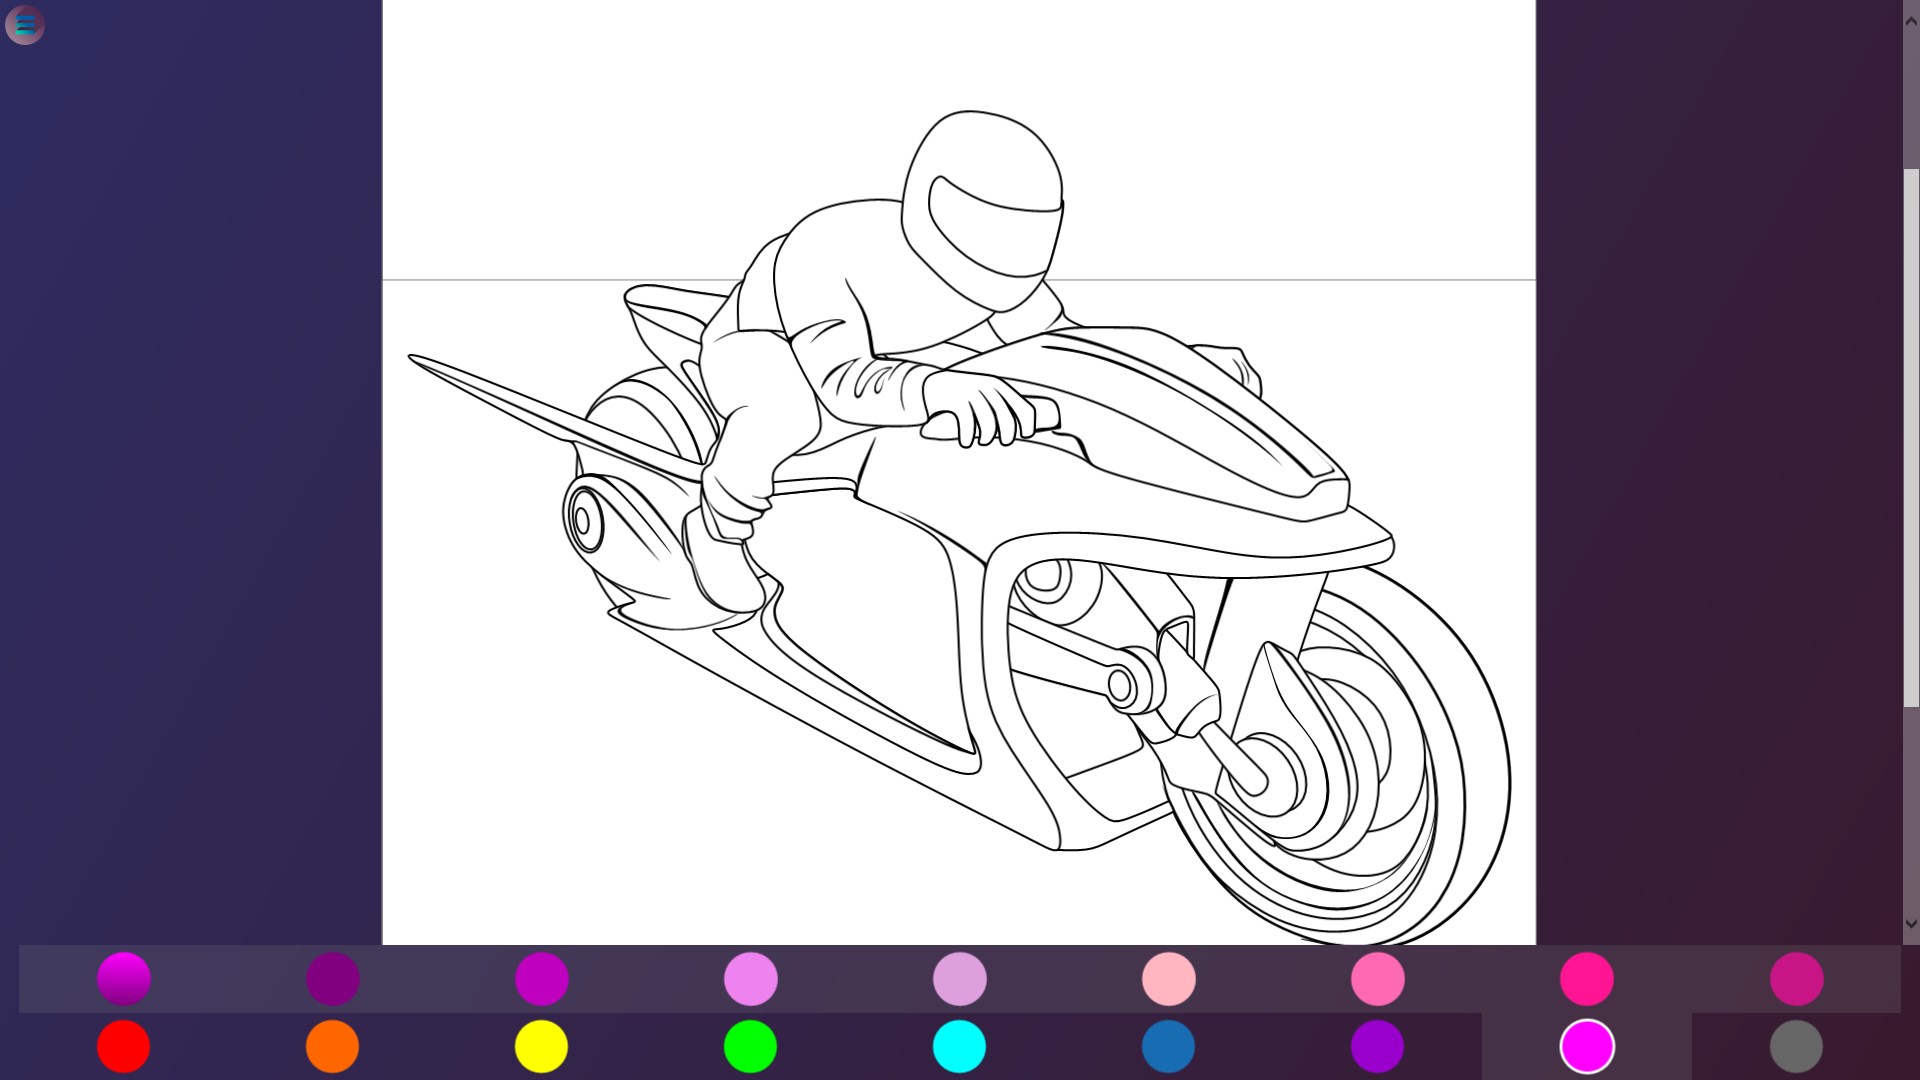Select the red color swatch
The width and height of the screenshot is (1920, 1080).
[123, 1046]
